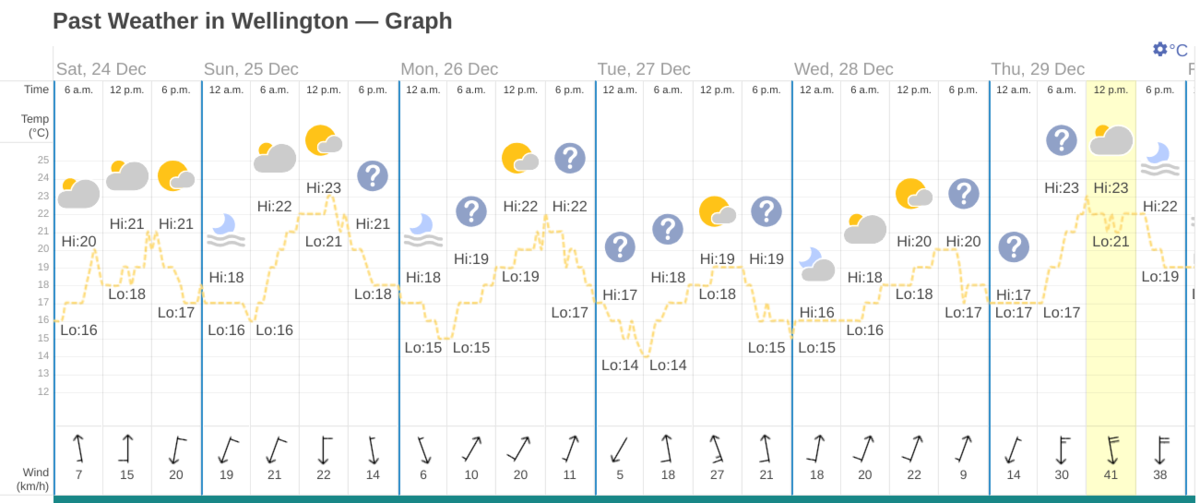Select the Tue, 27 Dec day header
The image size is (1200, 503).
tap(644, 69)
